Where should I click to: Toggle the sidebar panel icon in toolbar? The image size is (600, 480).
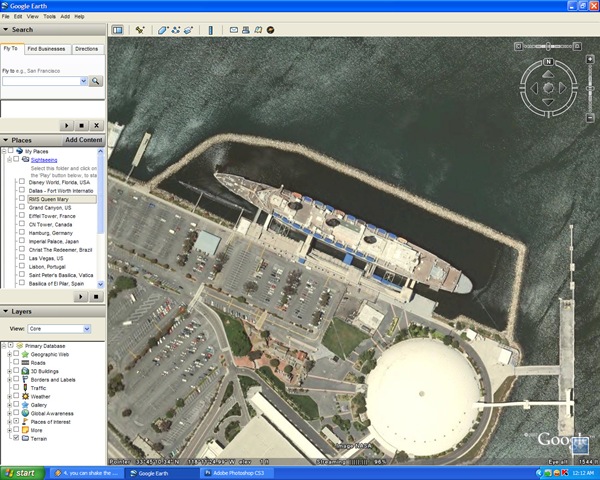(x=117, y=30)
